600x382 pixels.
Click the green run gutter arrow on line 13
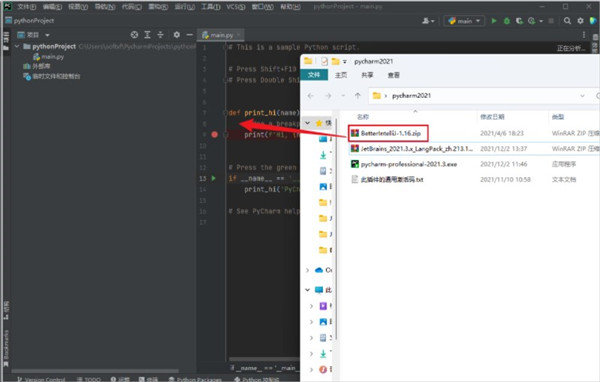(x=214, y=178)
